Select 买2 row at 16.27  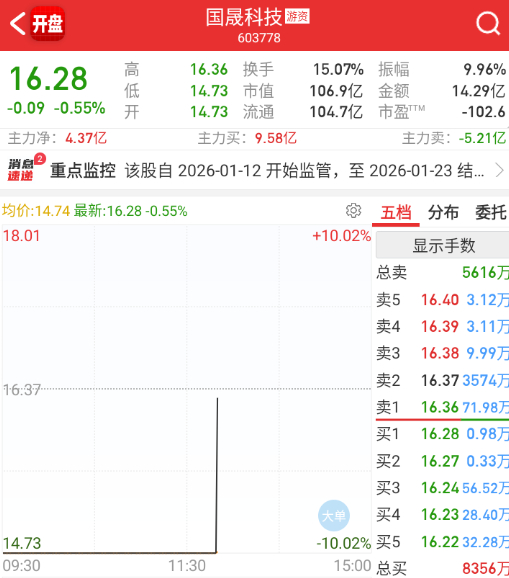[442, 461]
